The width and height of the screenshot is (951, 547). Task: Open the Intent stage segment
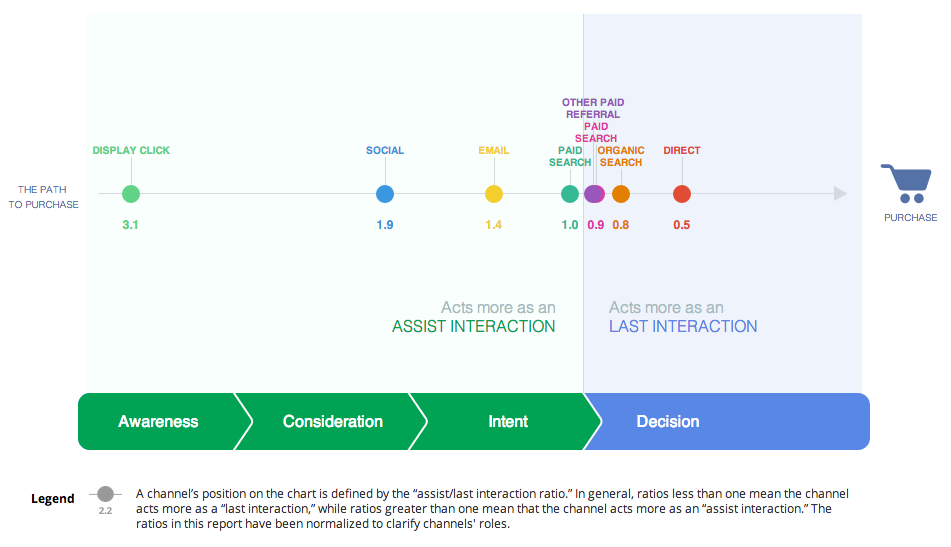(508, 421)
